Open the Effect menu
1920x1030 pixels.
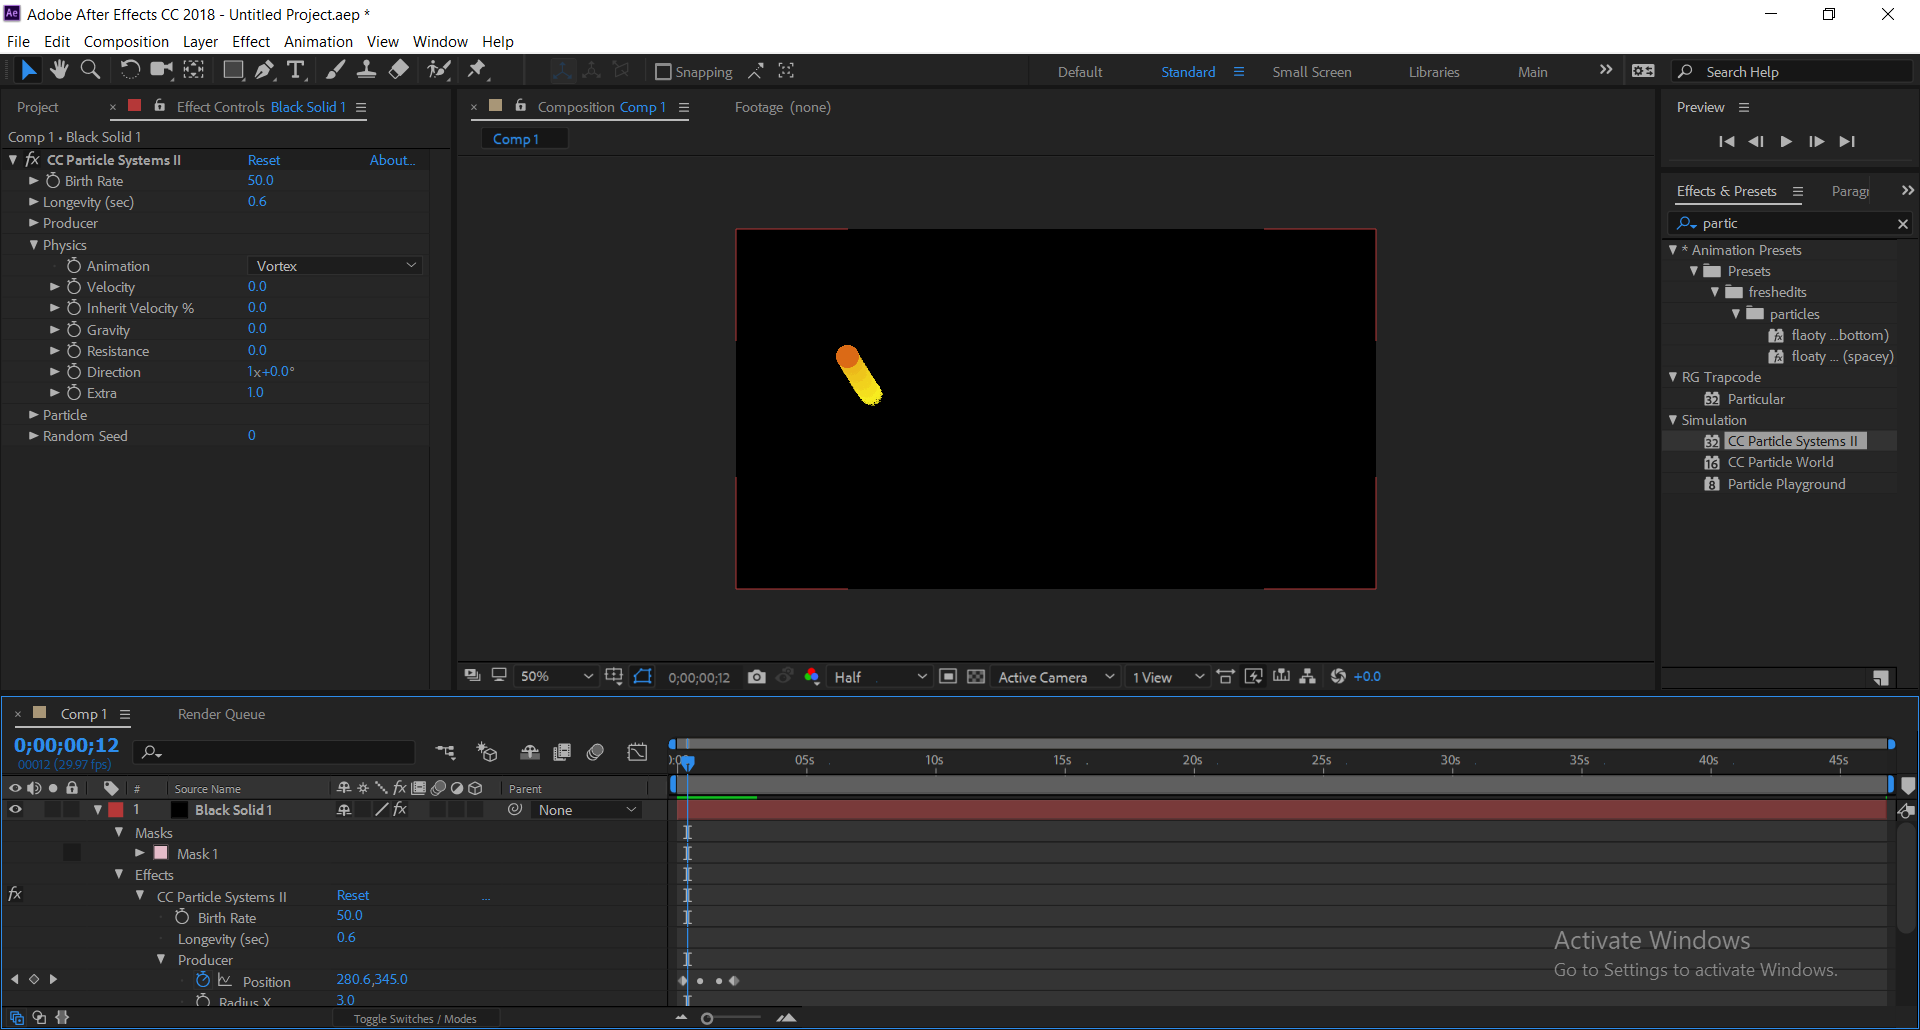tap(251, 41)
